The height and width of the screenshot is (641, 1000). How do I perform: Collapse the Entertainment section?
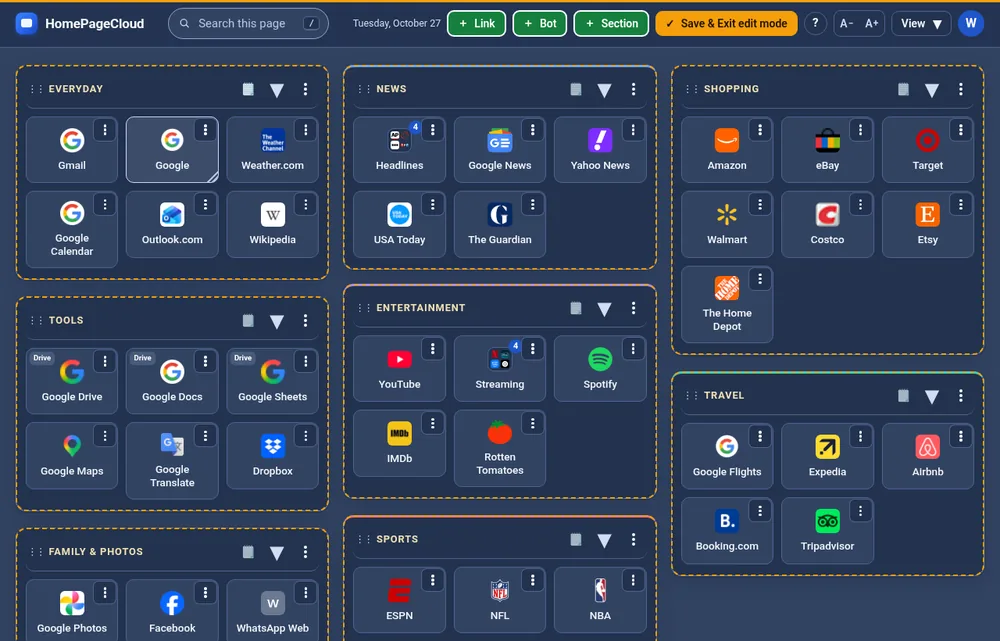[x=604, y=309]
